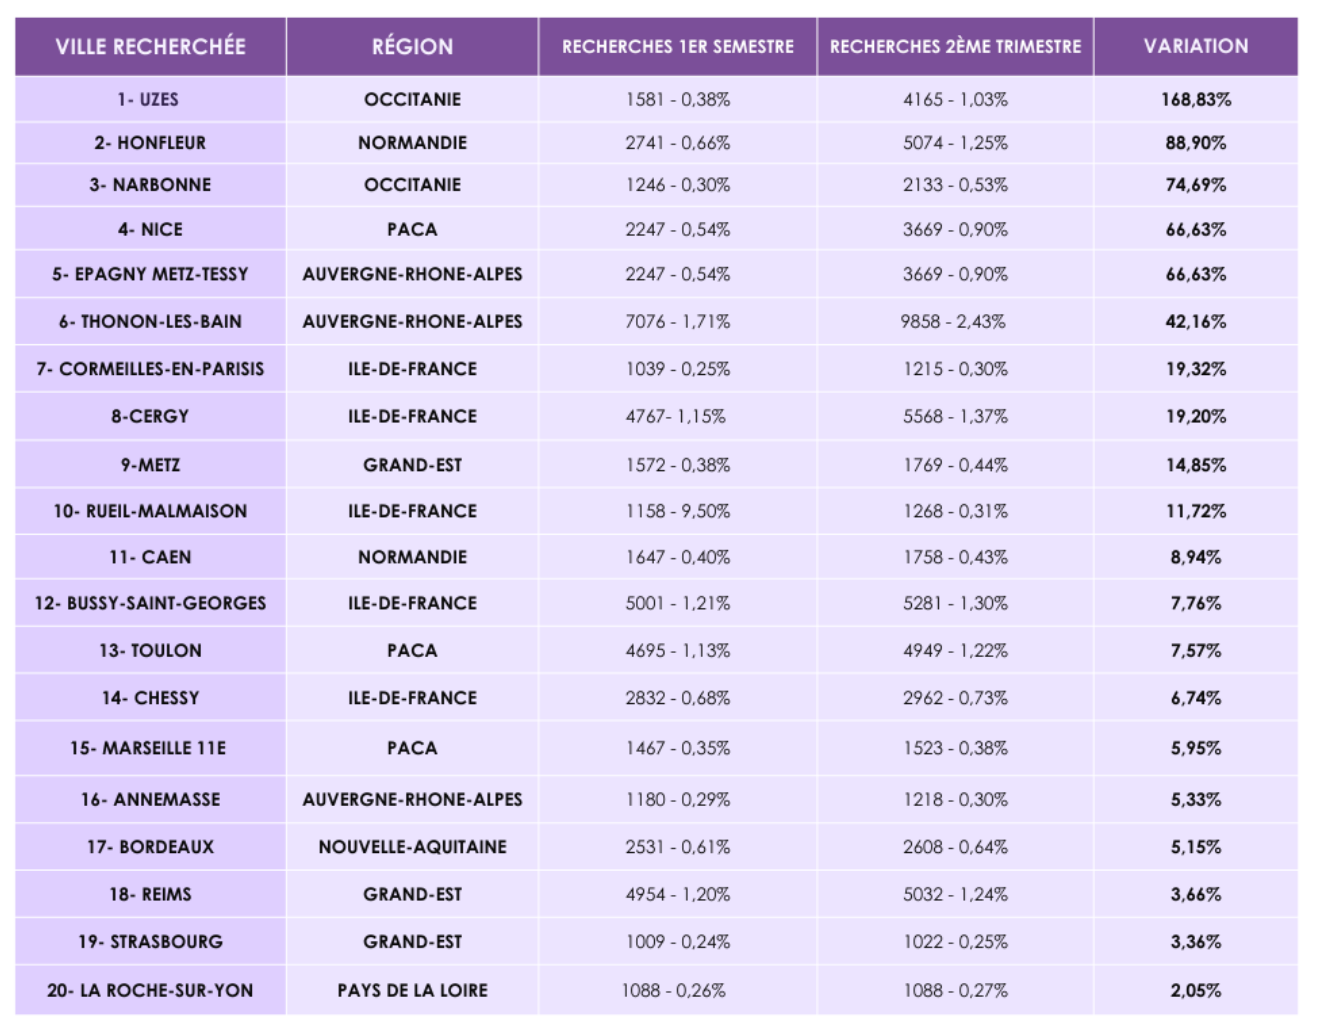Click the "Ville recherchée" column header
The height and width of the screenshot is (1029, 1321).
coord(151,46)
